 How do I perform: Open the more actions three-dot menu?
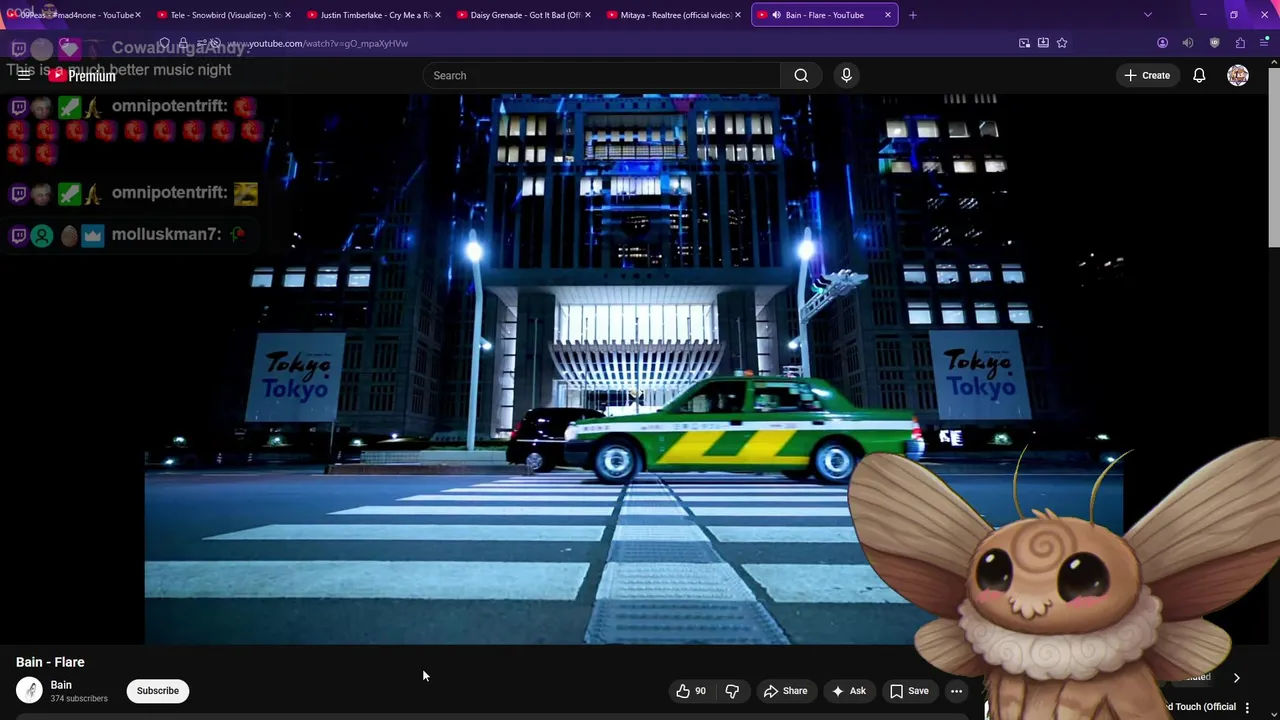coord(956,691)
